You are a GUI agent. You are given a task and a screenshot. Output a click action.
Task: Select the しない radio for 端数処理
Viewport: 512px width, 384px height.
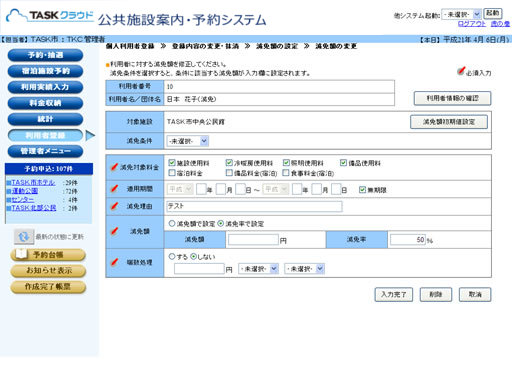point(194,256)
